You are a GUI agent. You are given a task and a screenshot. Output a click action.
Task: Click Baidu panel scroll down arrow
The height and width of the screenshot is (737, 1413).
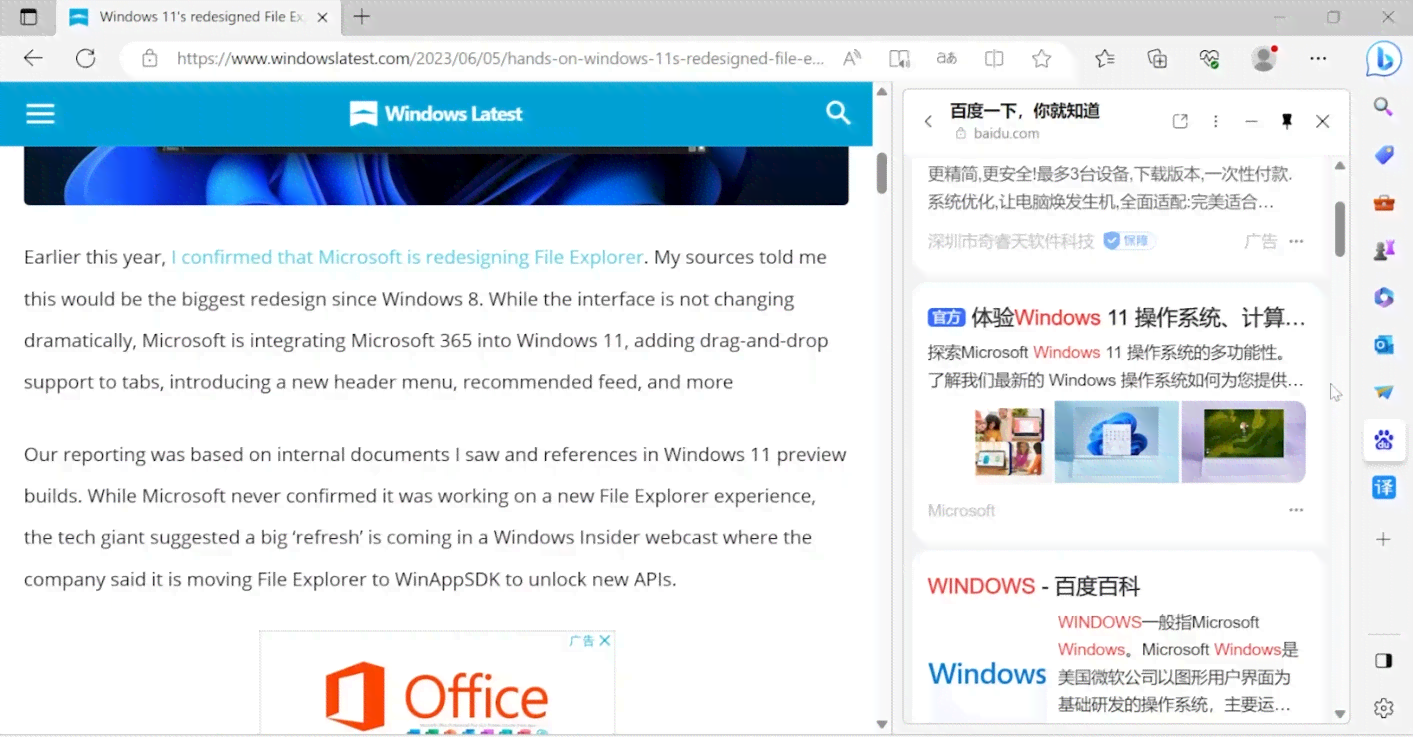[x=1340, y=714]
